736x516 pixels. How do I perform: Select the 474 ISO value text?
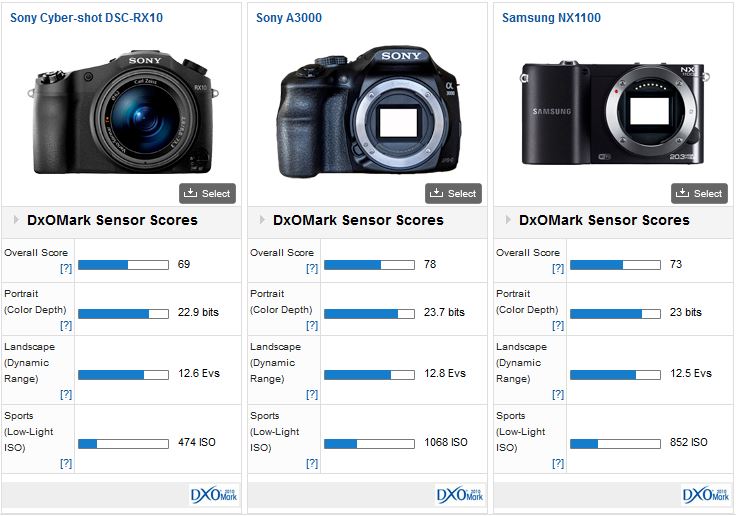click(x=197, y=442)
